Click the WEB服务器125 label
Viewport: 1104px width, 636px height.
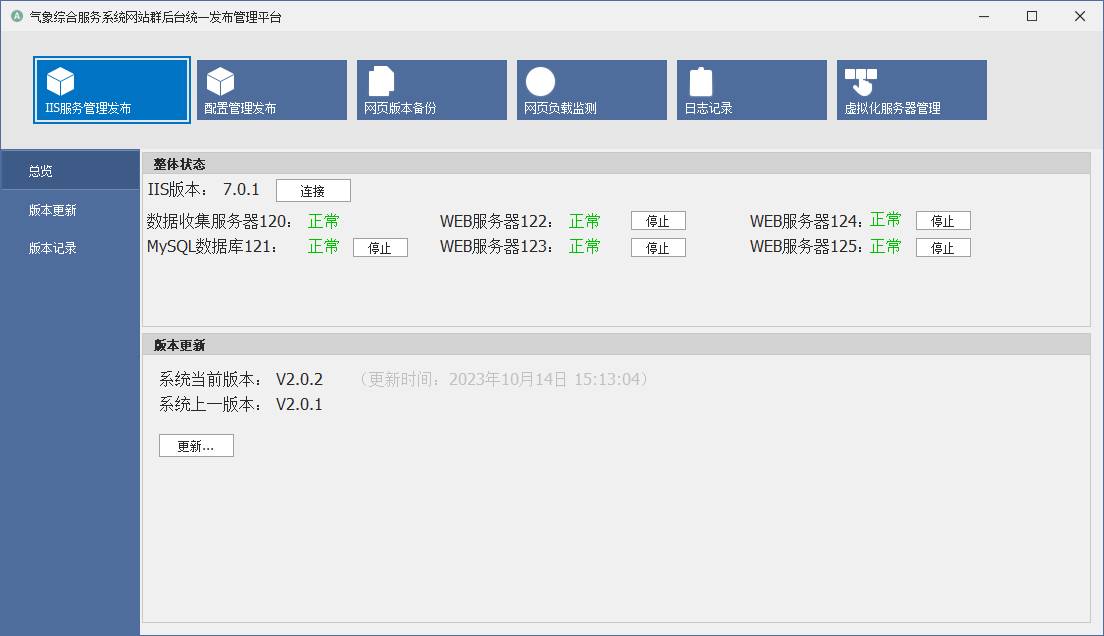point(806,247)
